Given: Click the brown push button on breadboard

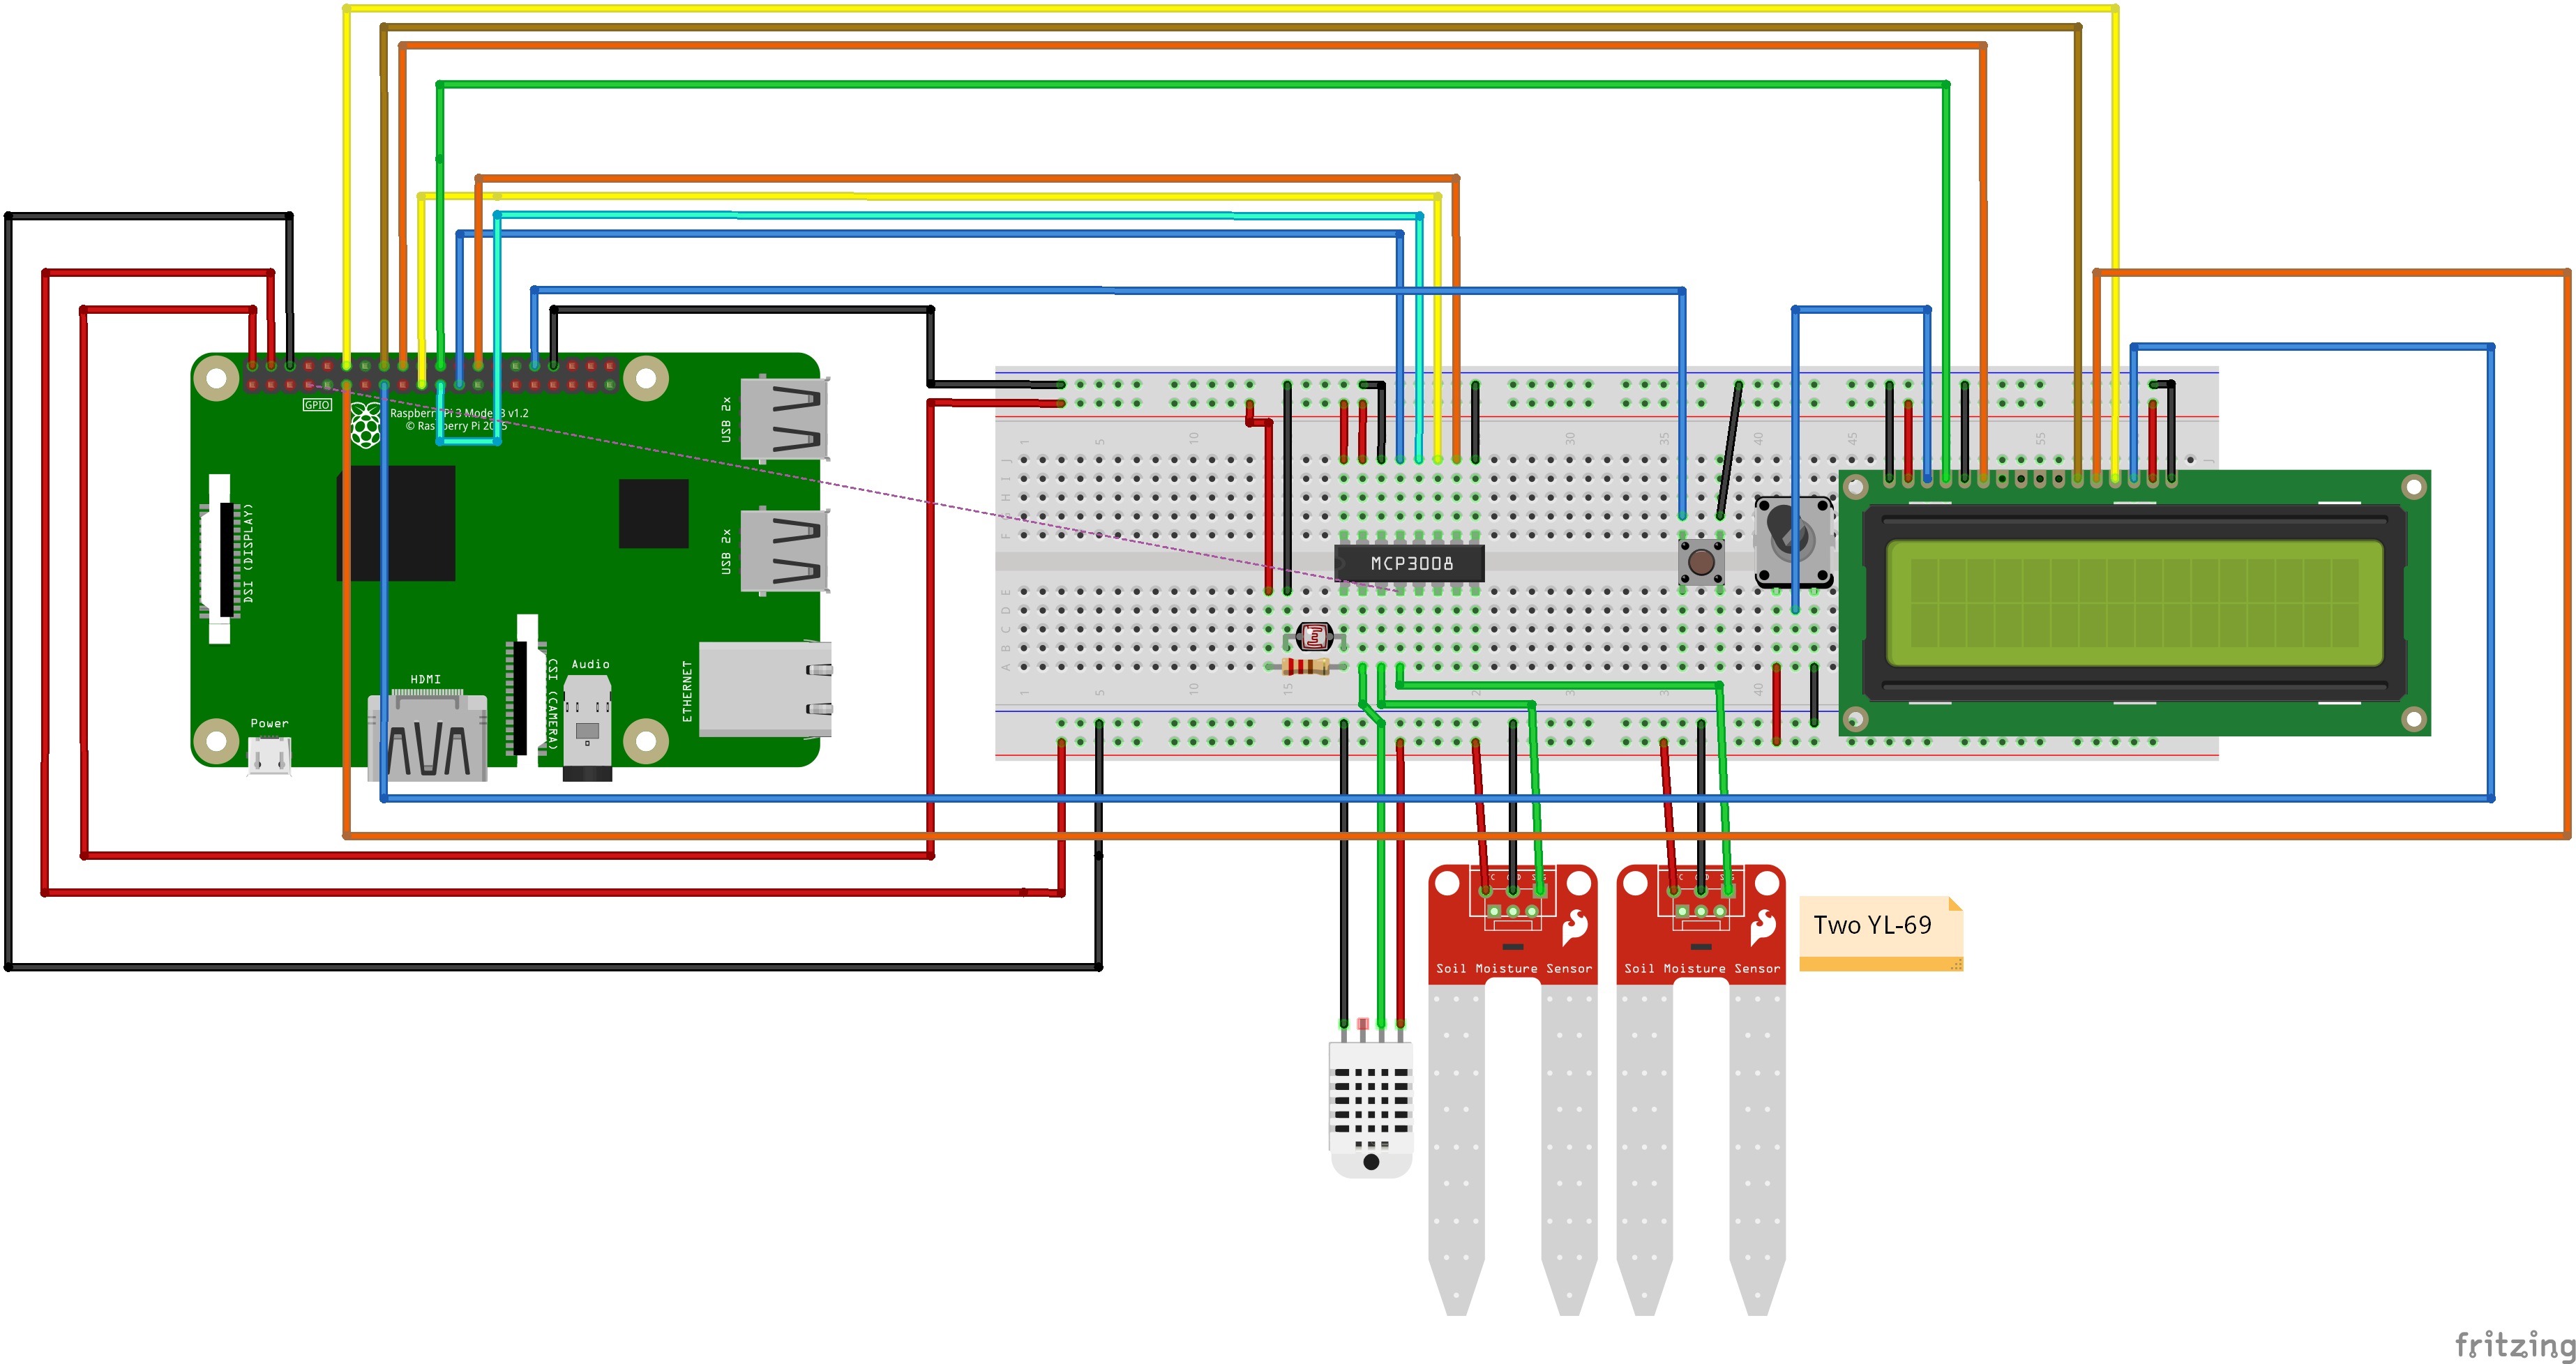Looking at the screenshot, I should pyautogui.click(x=1701, y=561).
